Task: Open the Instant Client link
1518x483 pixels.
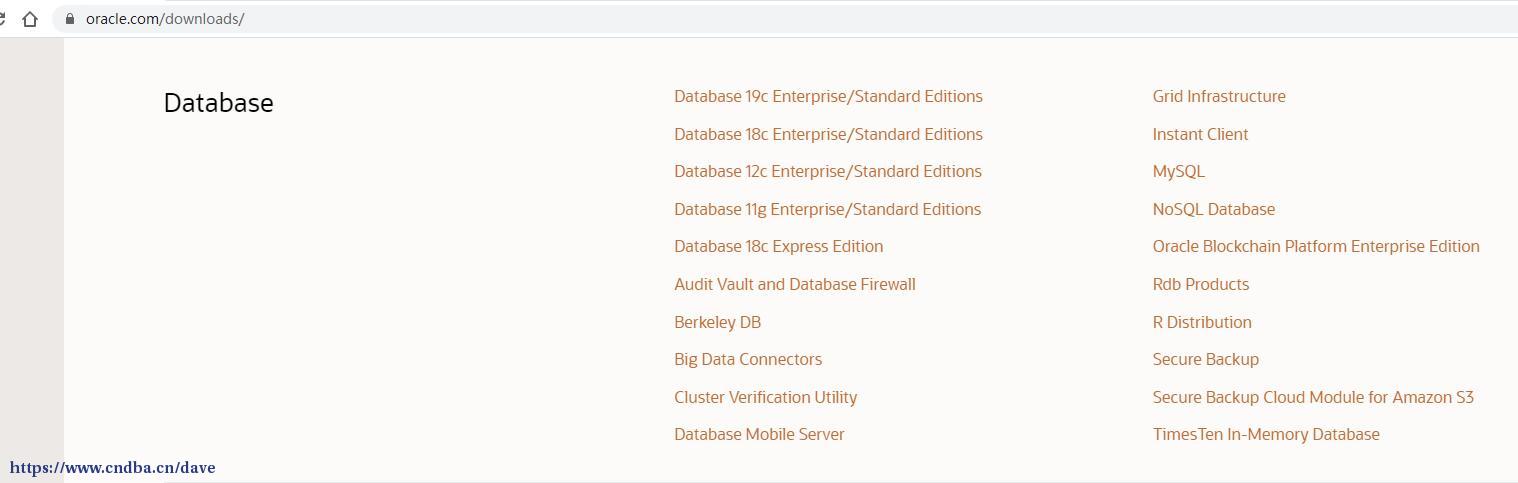Action: (x=1200, y=134)
